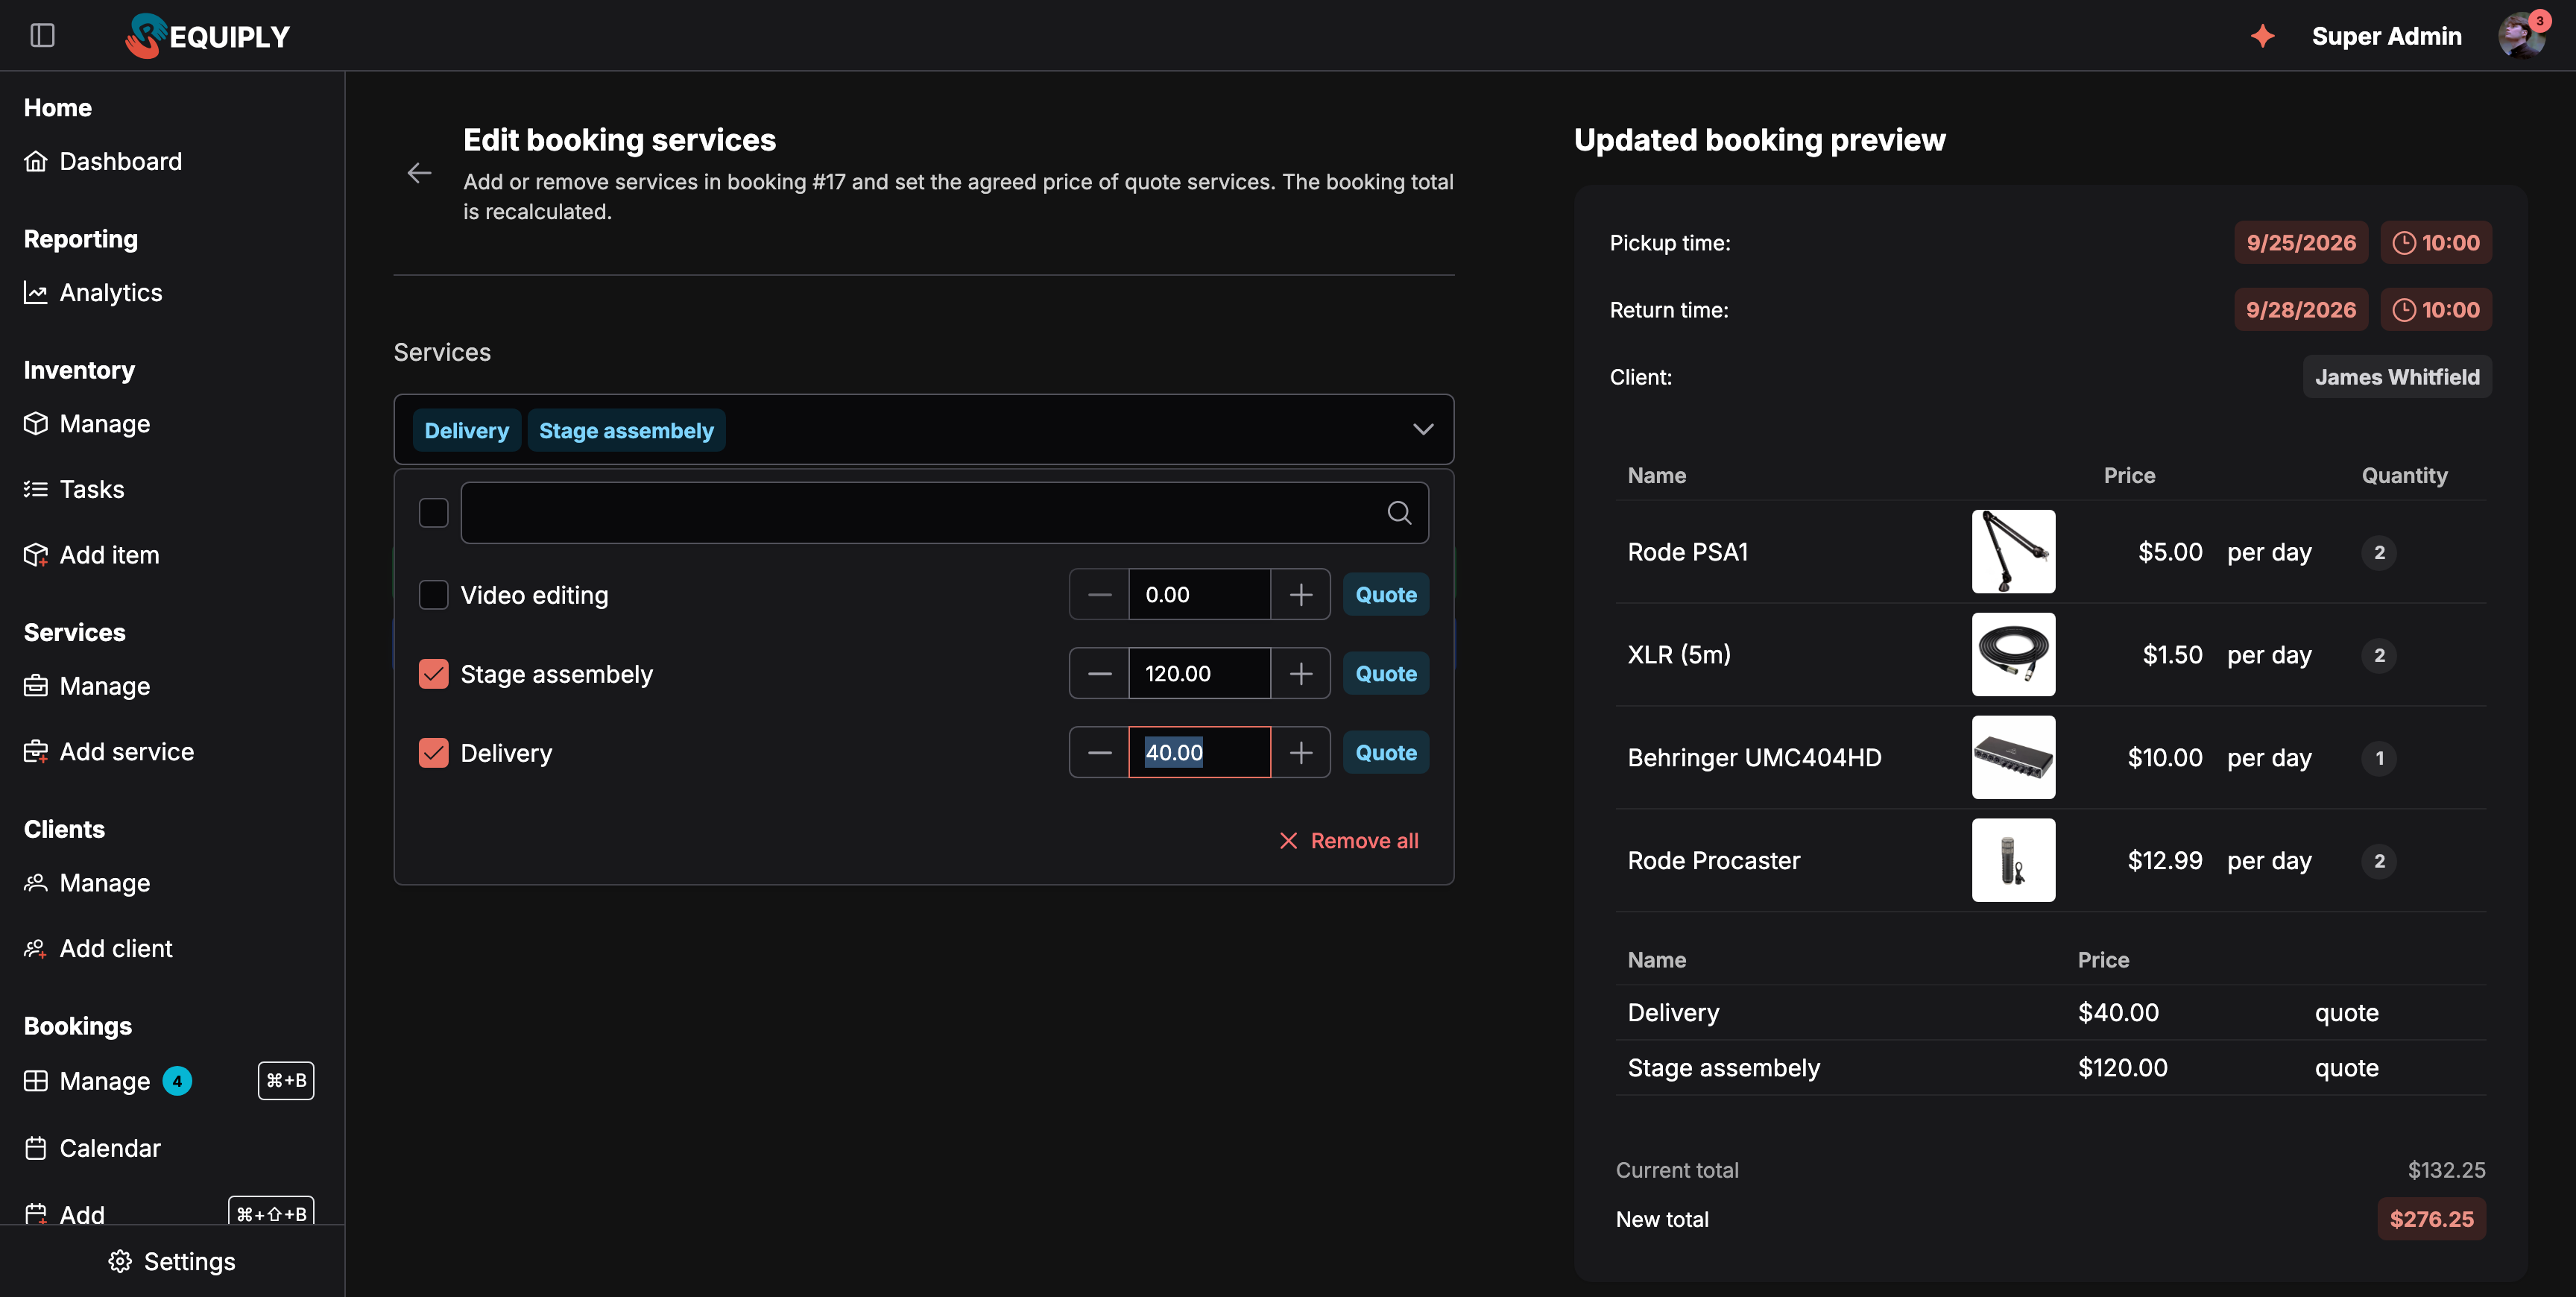The height and width of the screenshot is (1297, 2576).
Task: Open Analytics in the sidebar
Action: tap(93, 293)
